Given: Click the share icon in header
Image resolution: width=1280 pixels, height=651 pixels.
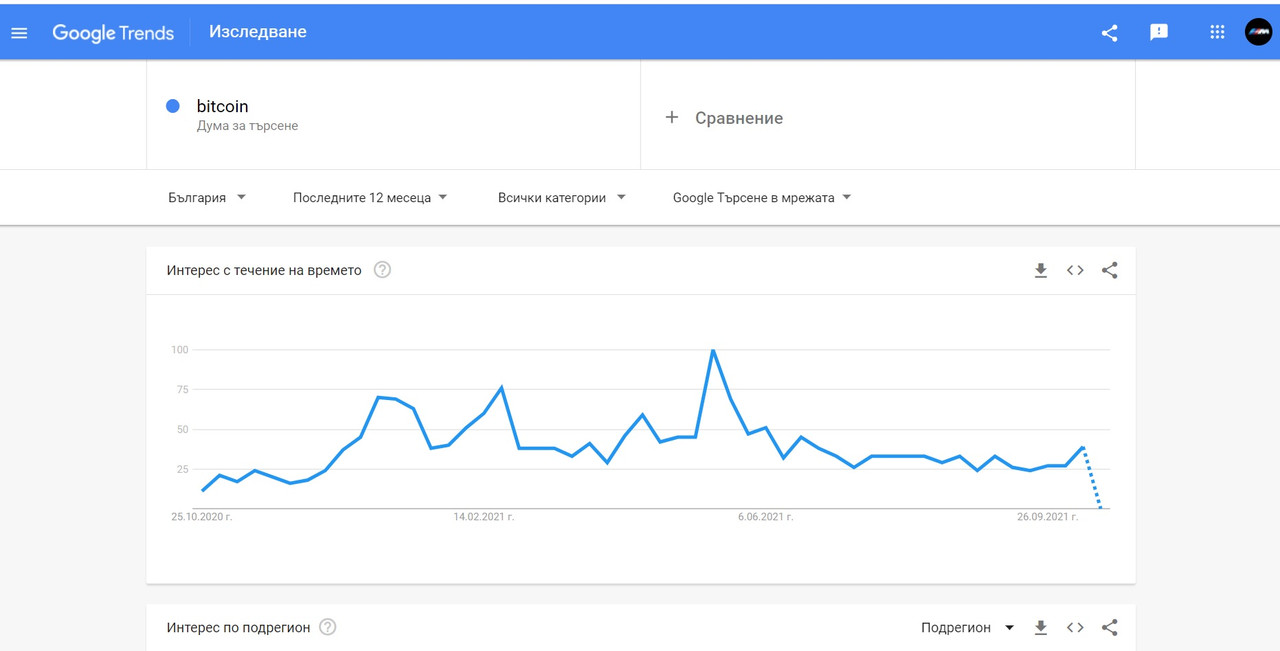Looking at the screenshot, I should coord(1109,32).
